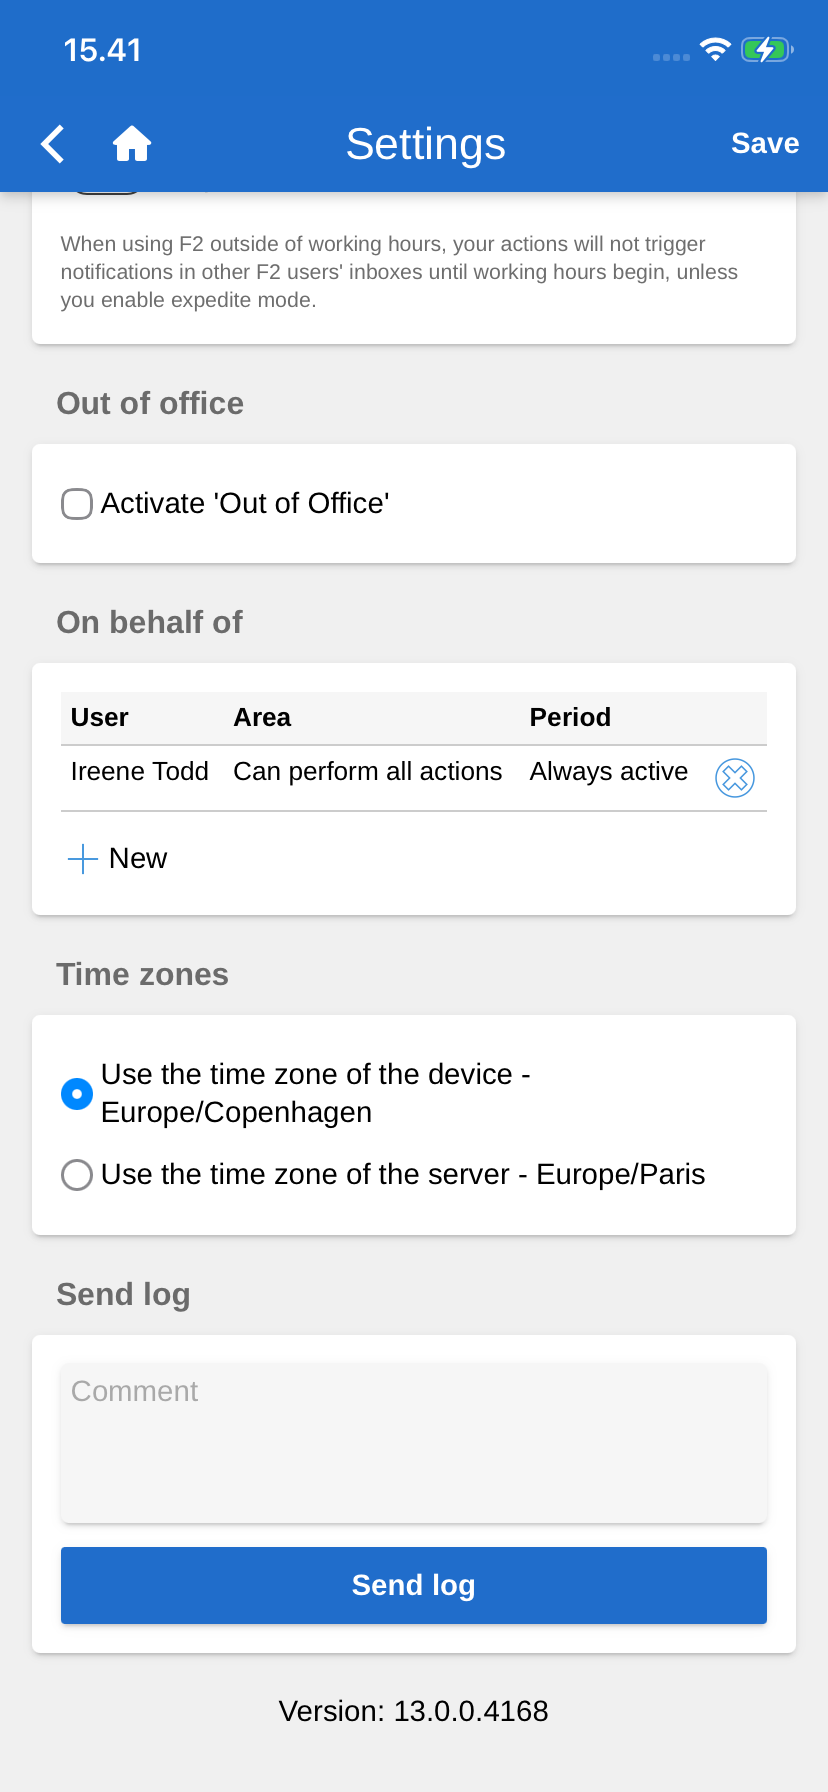The height and width of the screenshot is (1792, 828).
Task: Go to the home screen icon
Action: click(131, 144)
